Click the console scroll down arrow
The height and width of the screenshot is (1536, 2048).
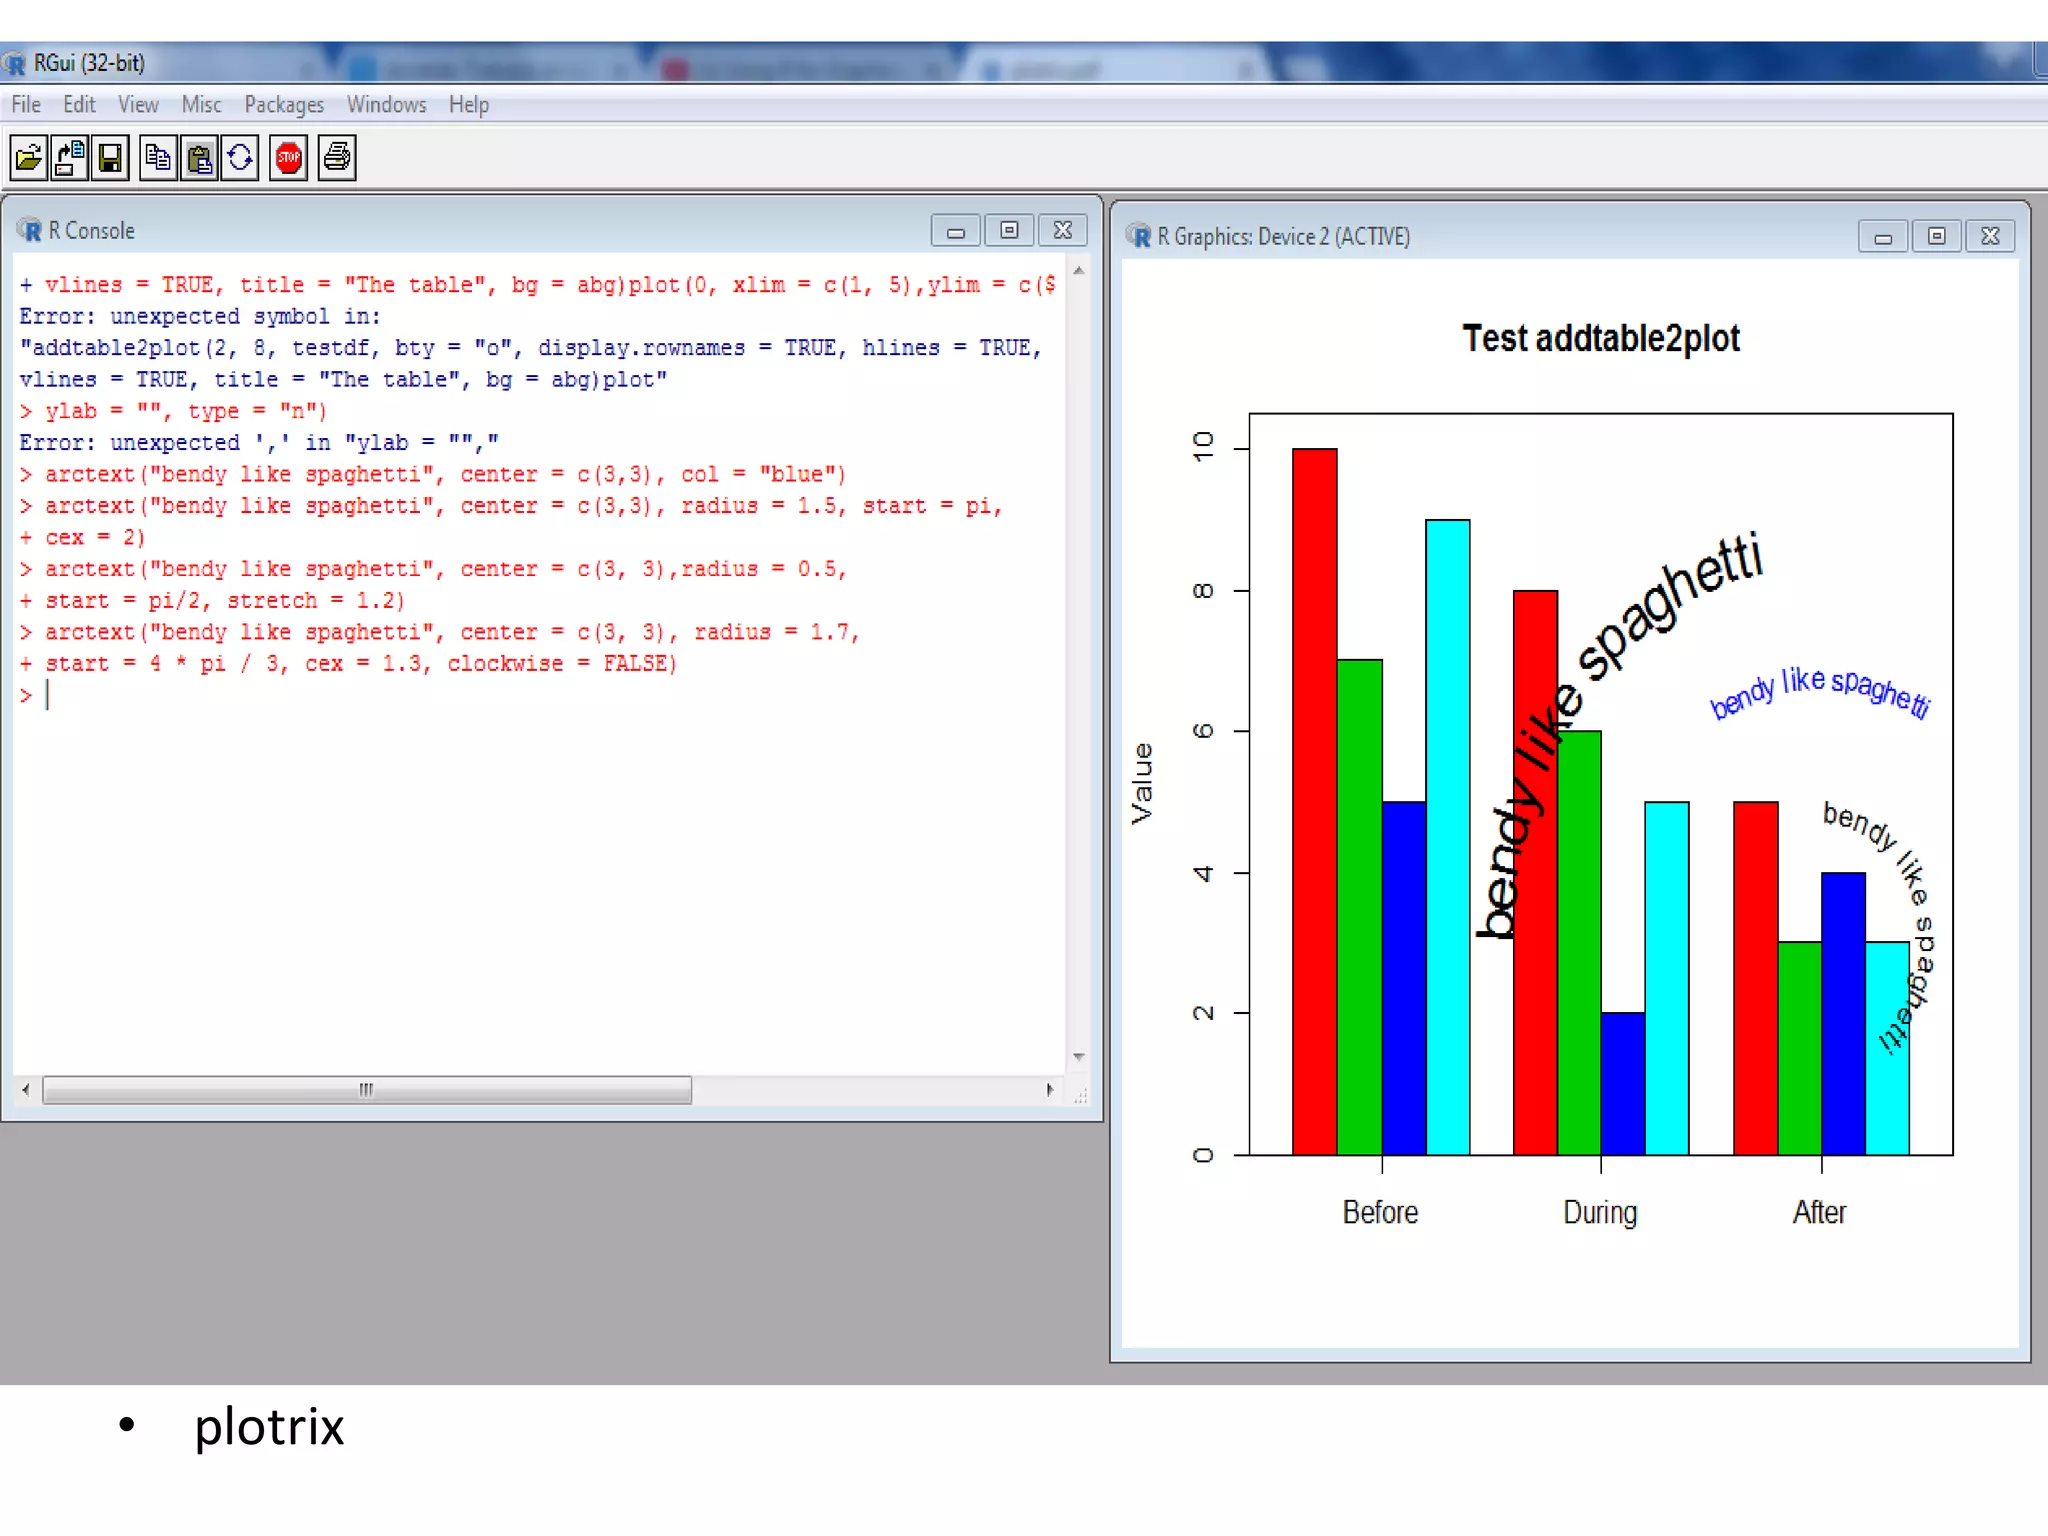click(x=1078, y=1057)
